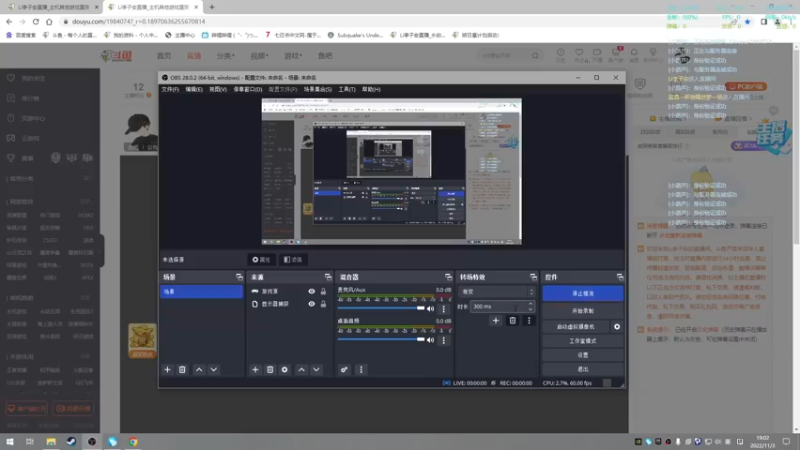Mute the 桌面音频 audio channel

431,340
